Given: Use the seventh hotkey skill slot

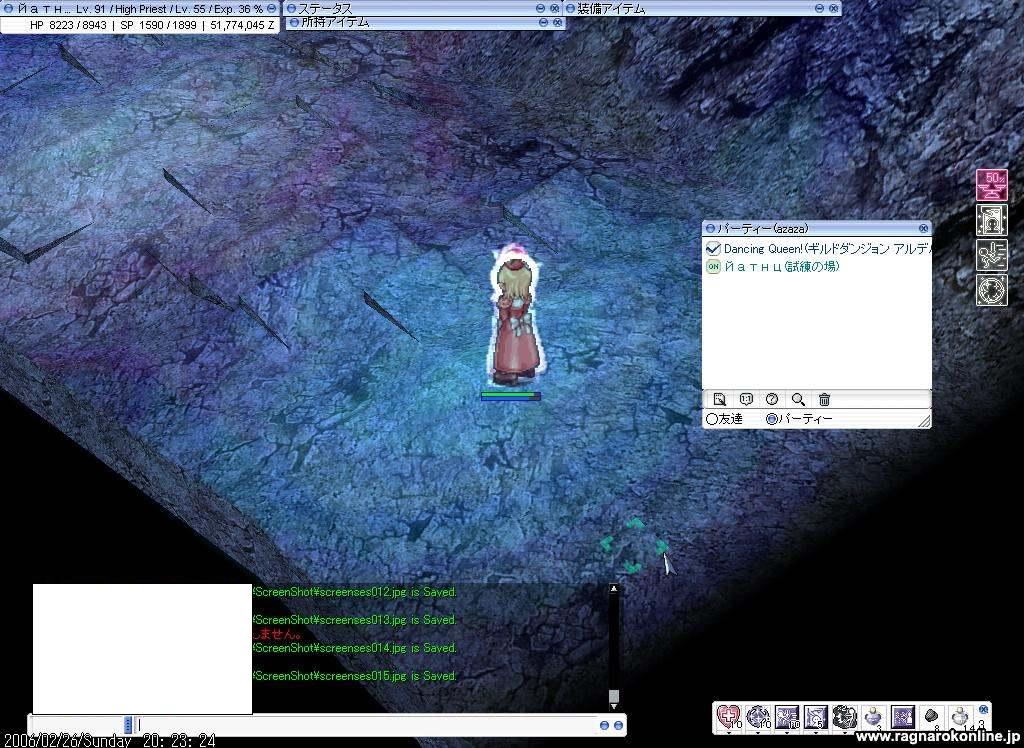Looking at the screenshot, I should (903, 717).
